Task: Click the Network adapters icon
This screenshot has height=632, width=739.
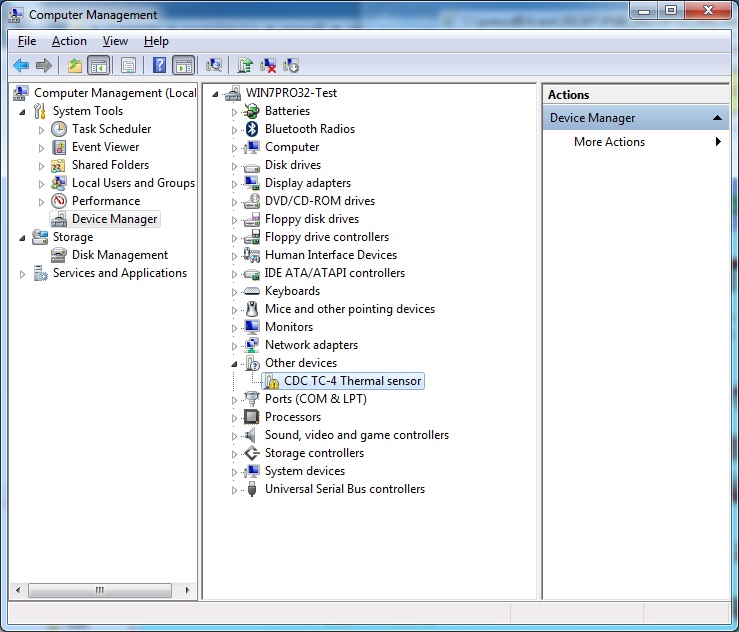Action: 252,345
